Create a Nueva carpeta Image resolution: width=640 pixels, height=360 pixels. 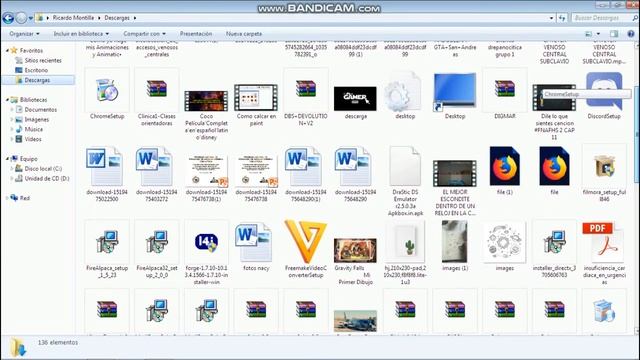coord(244,34)
